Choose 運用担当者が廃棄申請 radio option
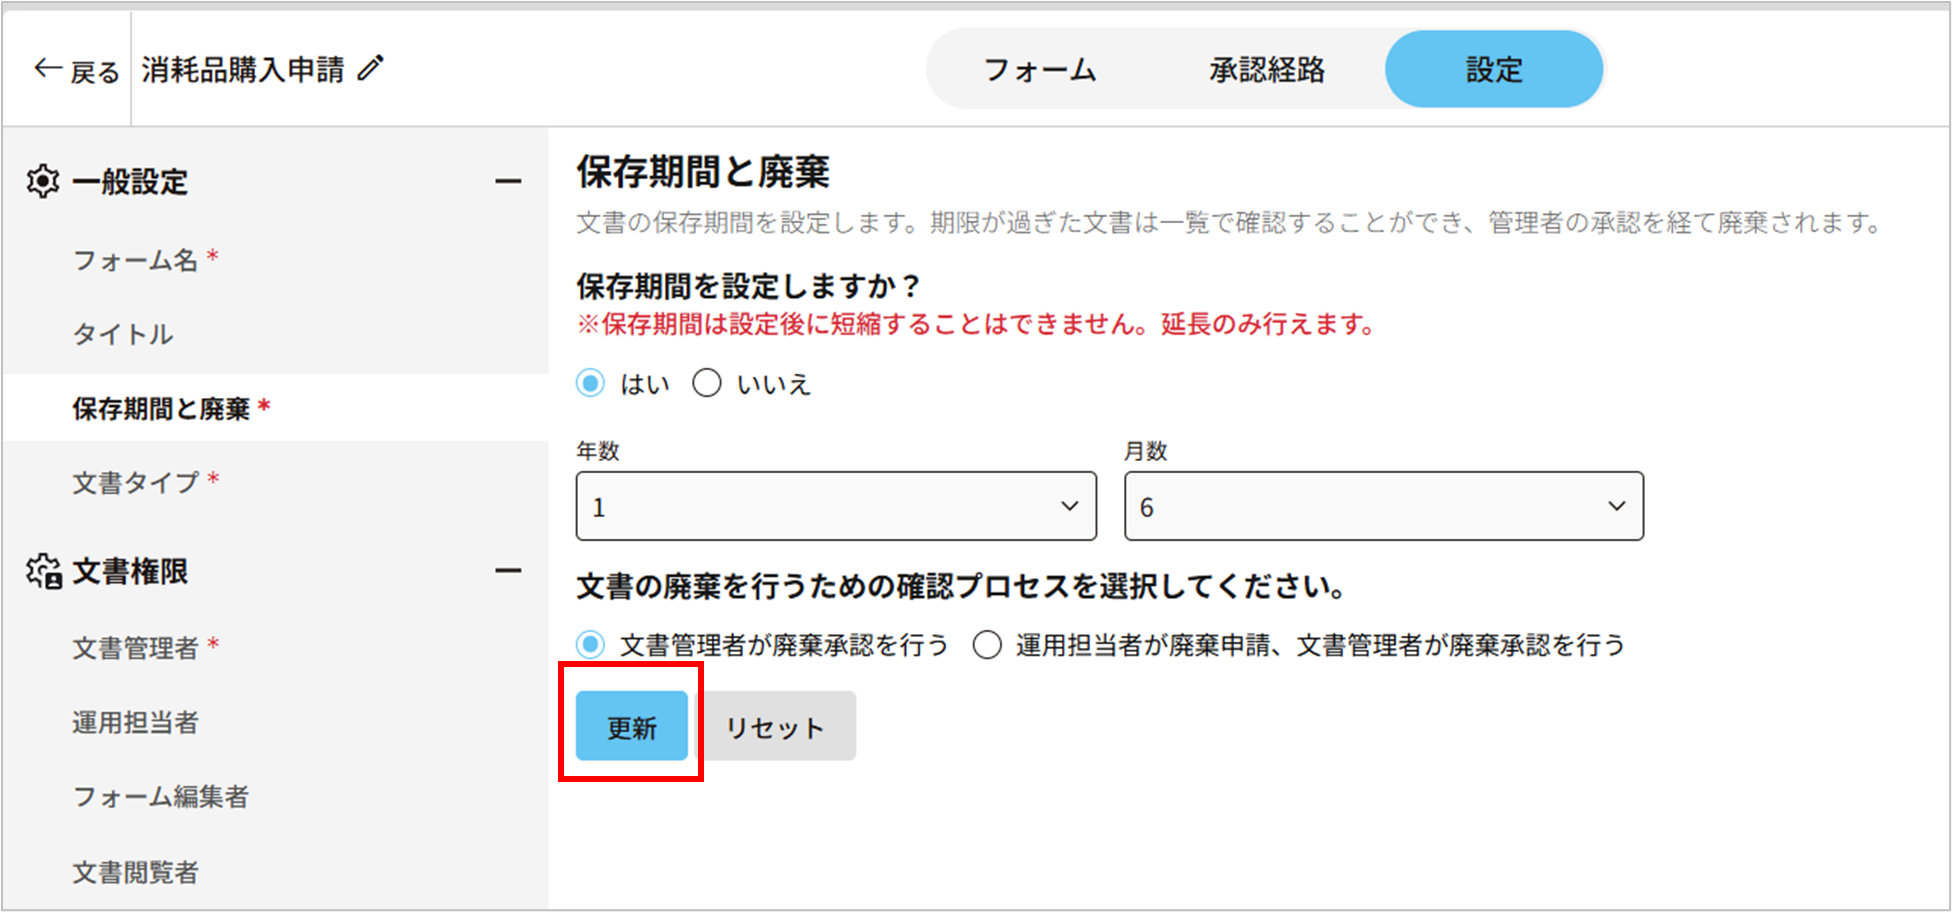Viewport: 1952px width, 912px height. pos(987,645)
